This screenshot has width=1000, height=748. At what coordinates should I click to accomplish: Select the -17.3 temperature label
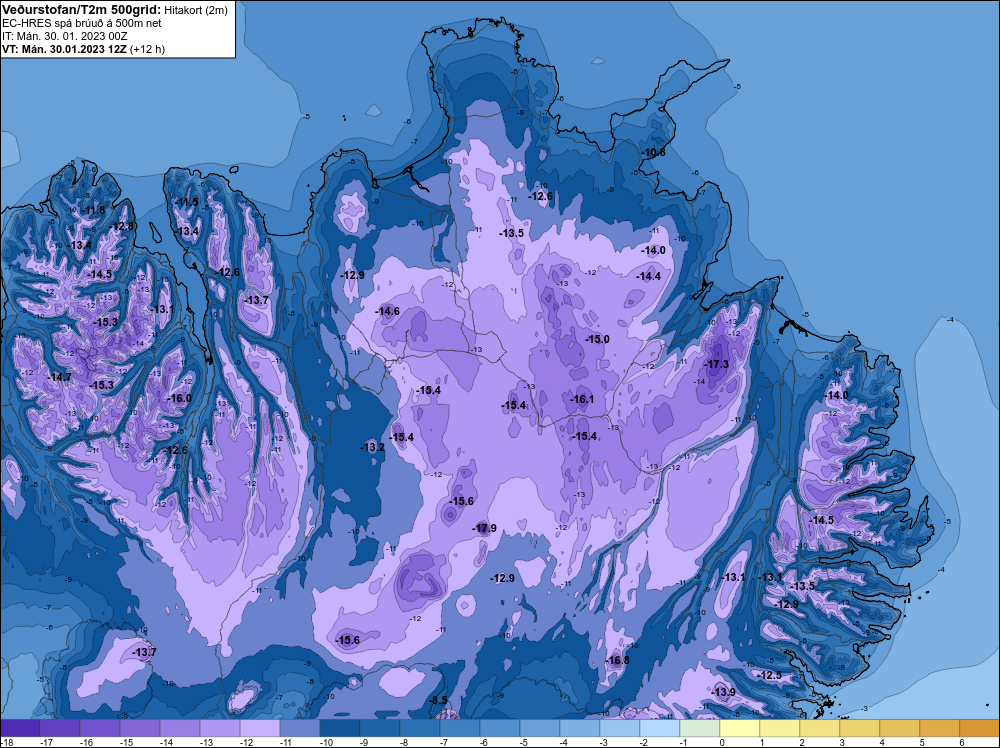coord(716,364)
